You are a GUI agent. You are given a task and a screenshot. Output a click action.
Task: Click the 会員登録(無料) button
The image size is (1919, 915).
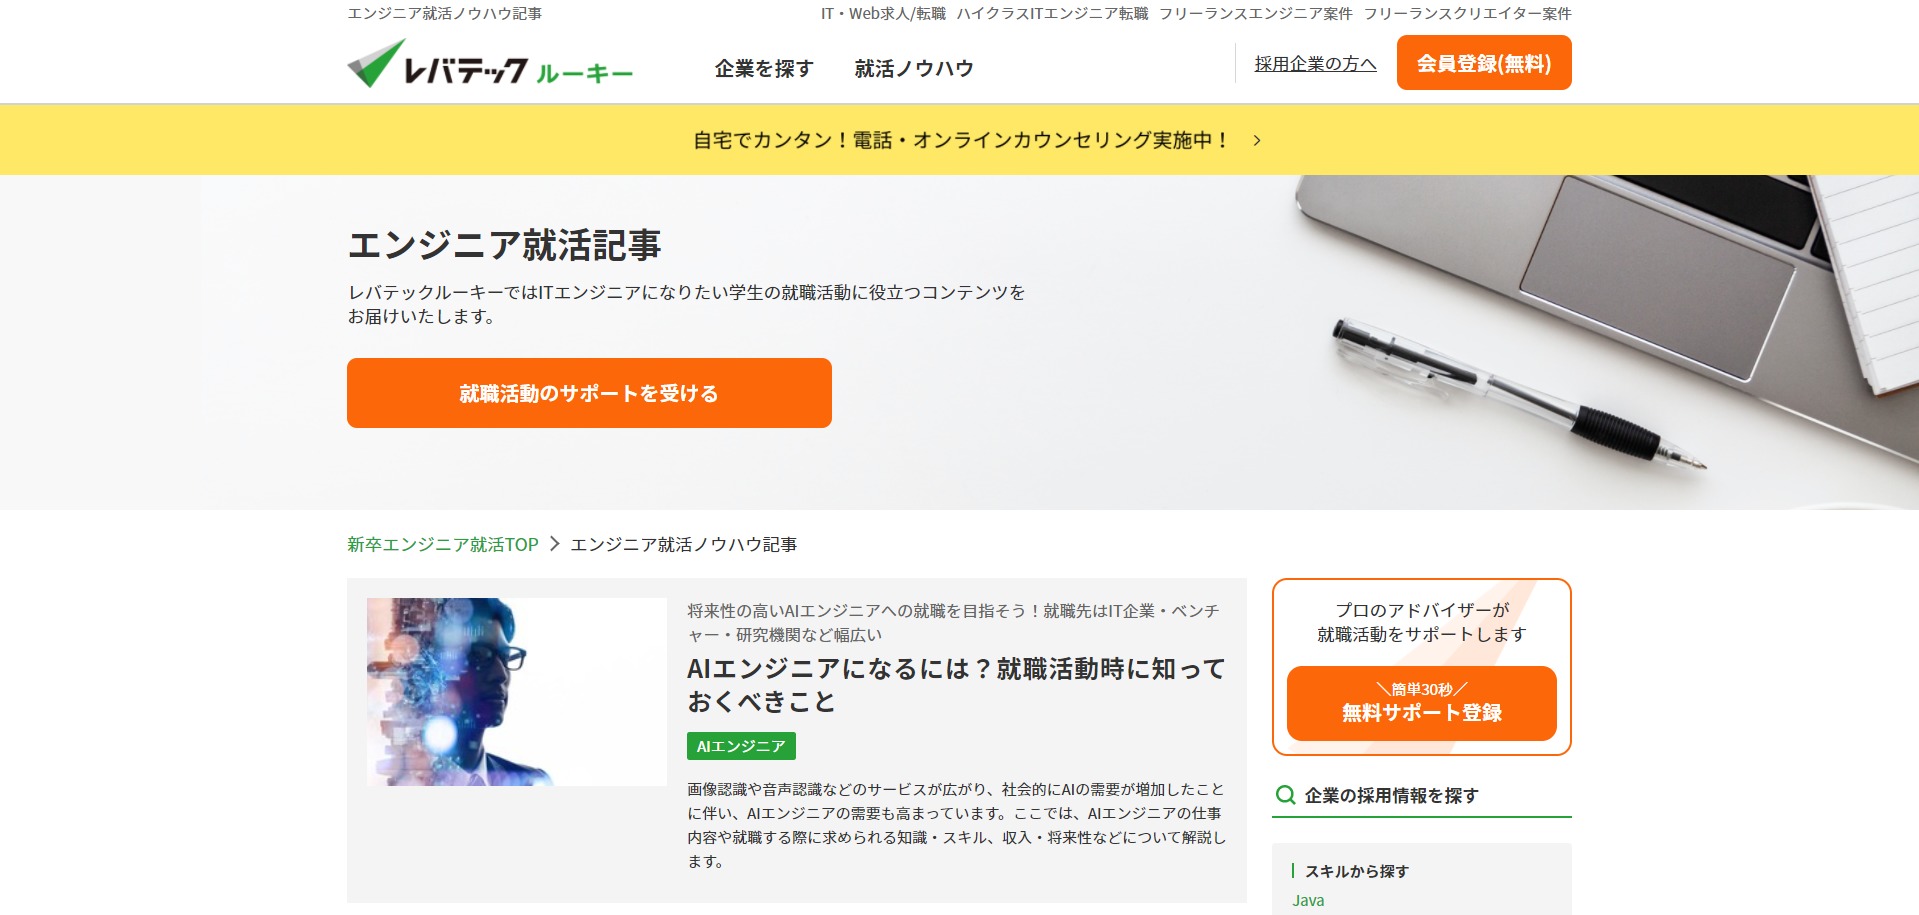point(1484,63)
